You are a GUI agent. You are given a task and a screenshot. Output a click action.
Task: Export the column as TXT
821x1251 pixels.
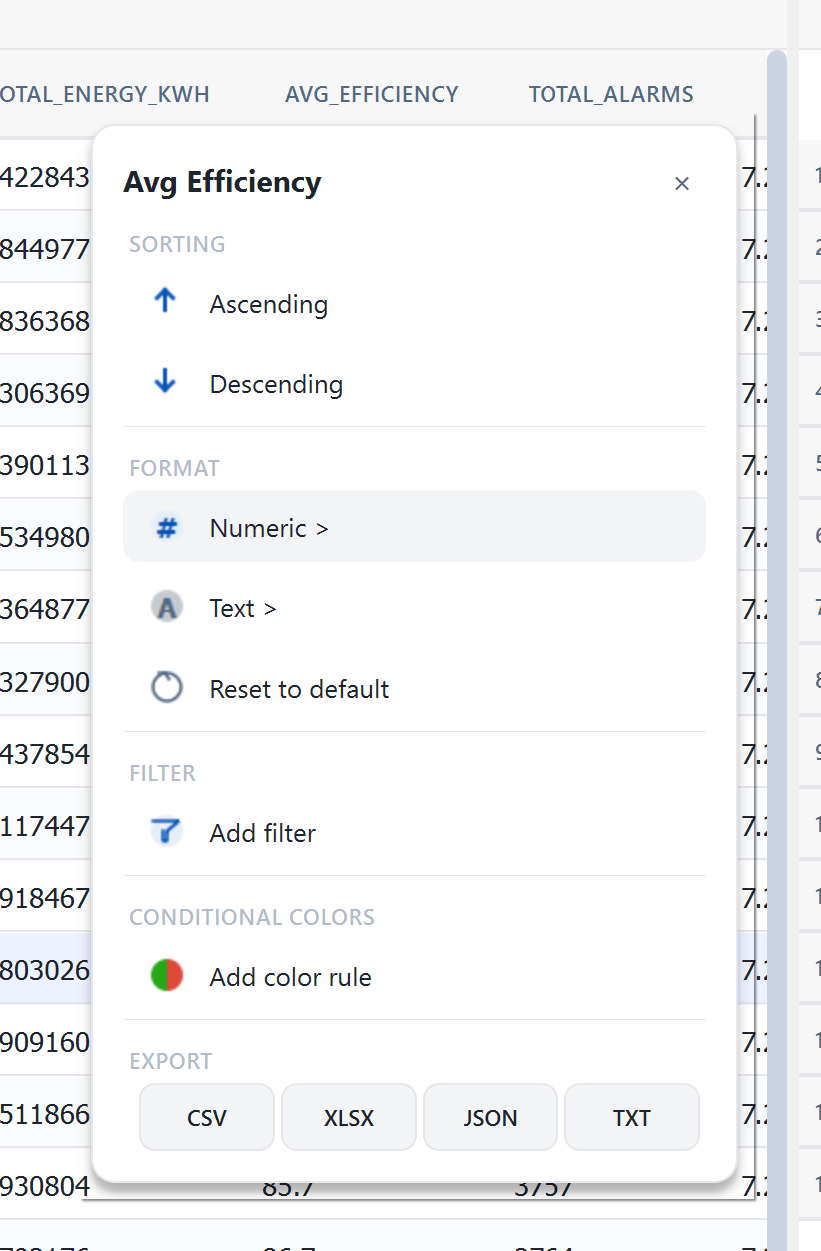(x=631, y=1117)
